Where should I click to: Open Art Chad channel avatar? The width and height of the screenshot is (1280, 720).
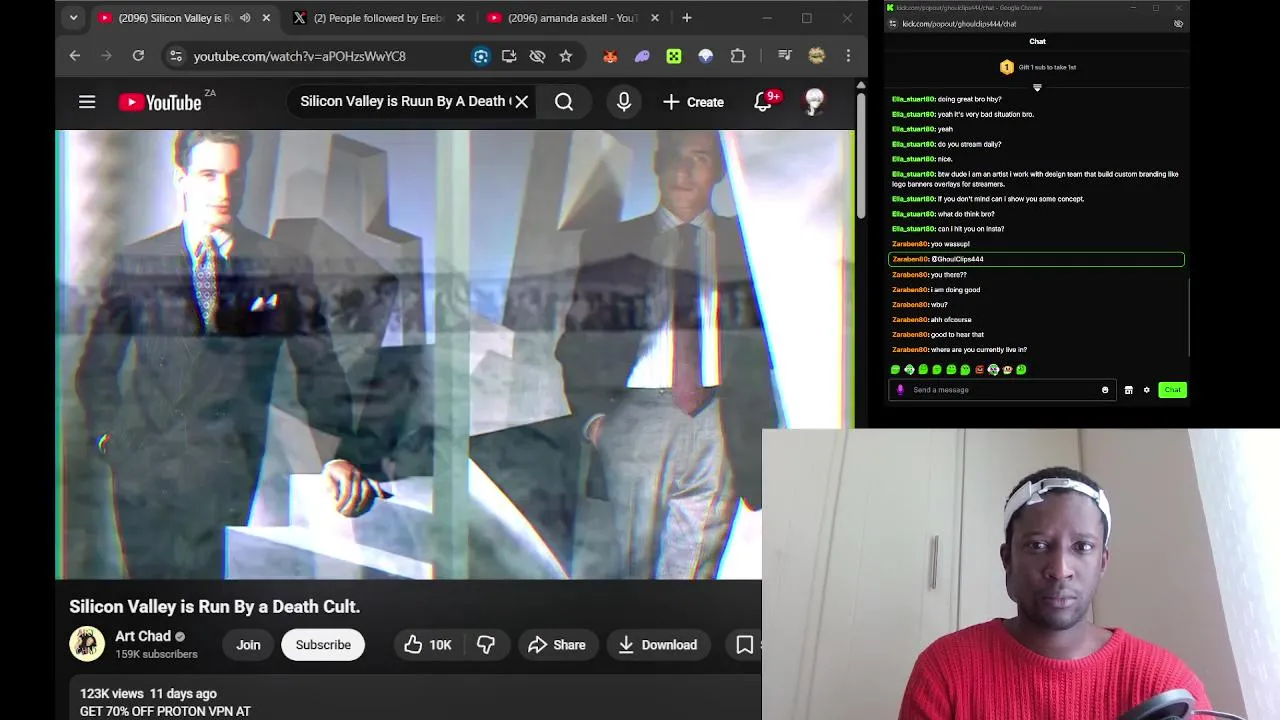click(87, 644)
